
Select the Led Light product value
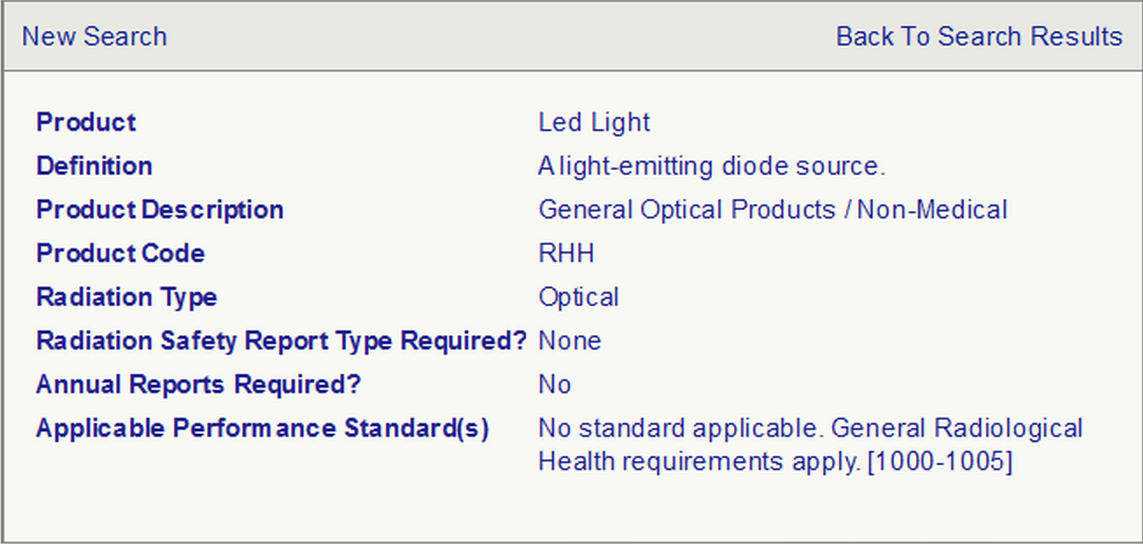point(594,123)
